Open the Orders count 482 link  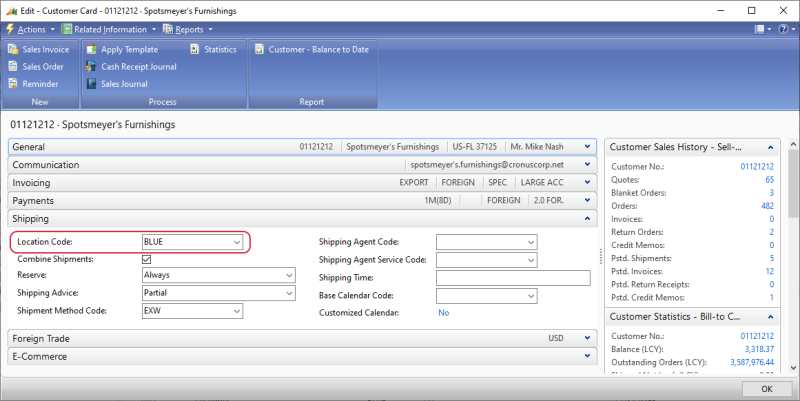[x=767, y=206]
